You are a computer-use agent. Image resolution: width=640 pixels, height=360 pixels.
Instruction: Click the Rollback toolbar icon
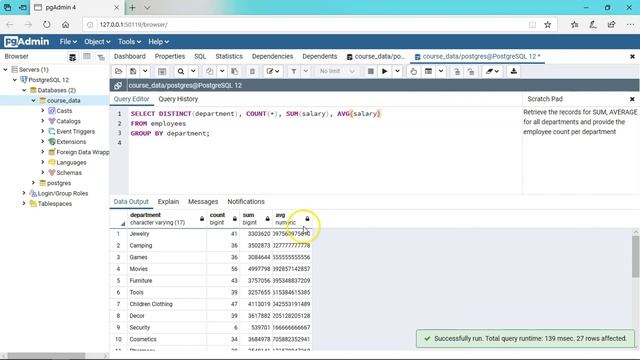click(x=471, y=71)
